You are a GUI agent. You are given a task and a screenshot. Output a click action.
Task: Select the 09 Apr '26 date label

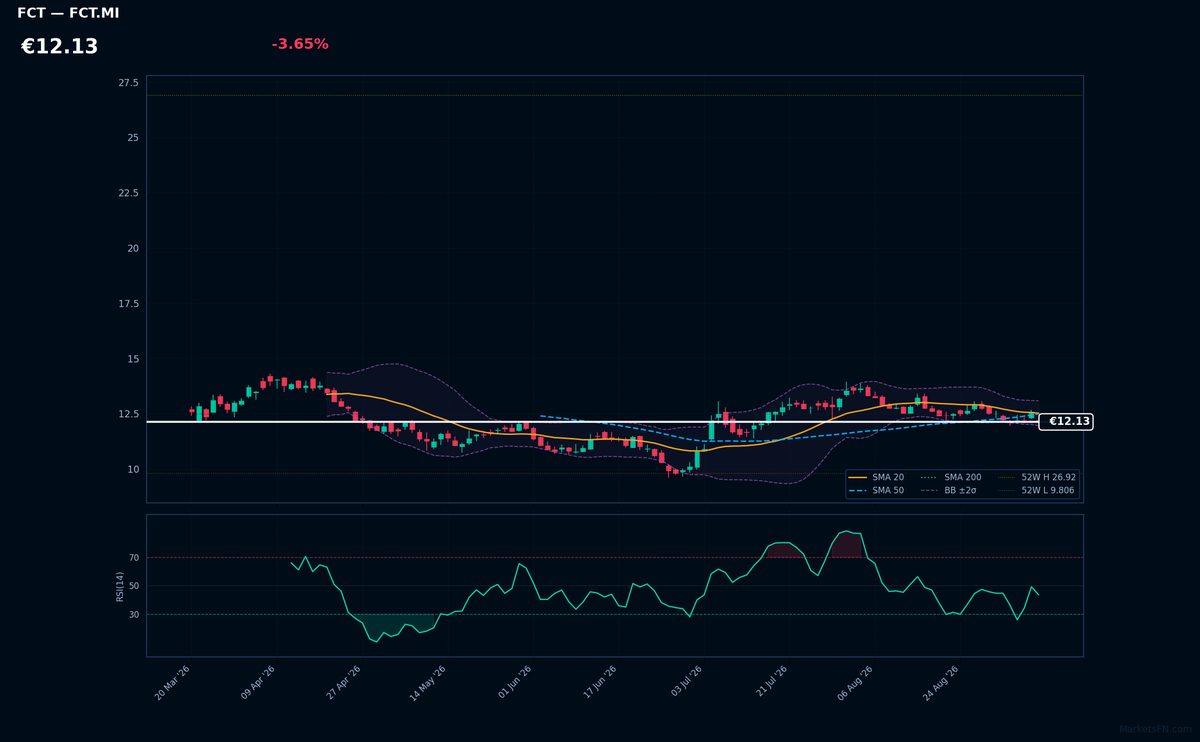[x=258, y=683]
